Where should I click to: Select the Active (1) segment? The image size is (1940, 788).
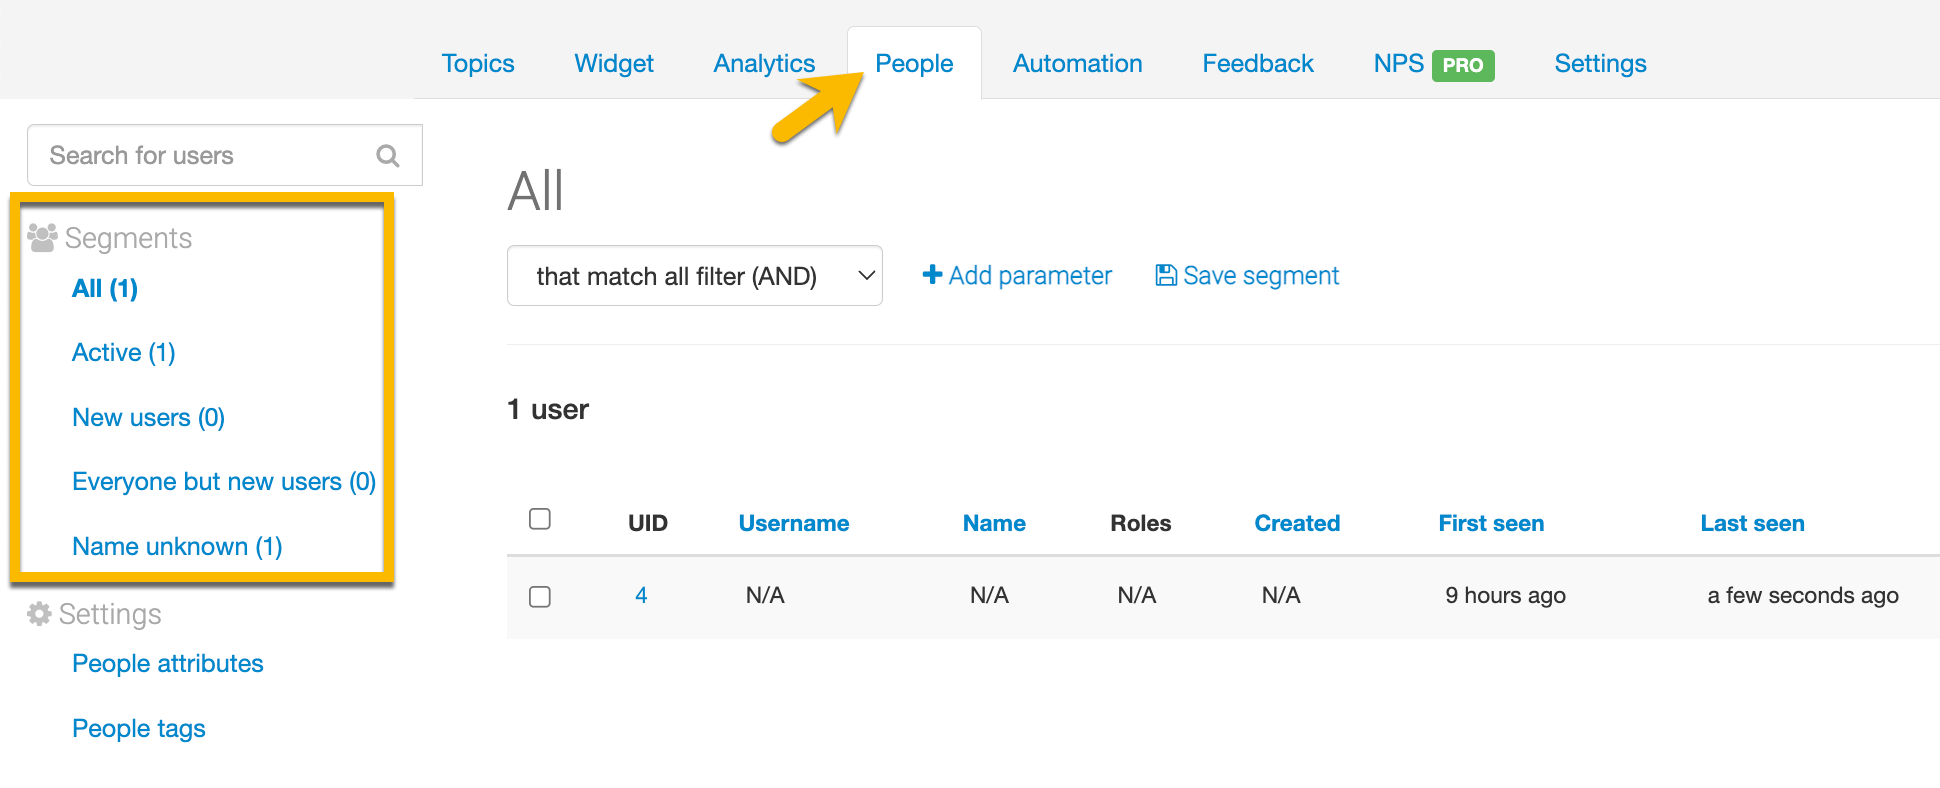pos(124,353)
